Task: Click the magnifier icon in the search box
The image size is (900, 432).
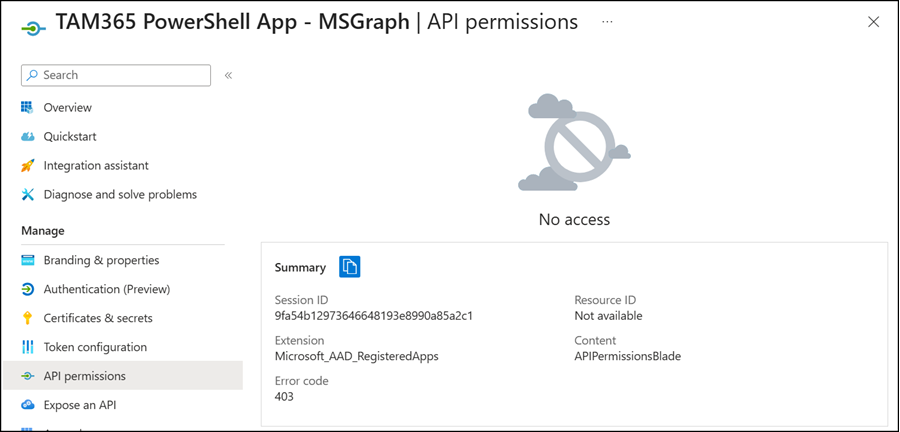Action: point(33,75)
